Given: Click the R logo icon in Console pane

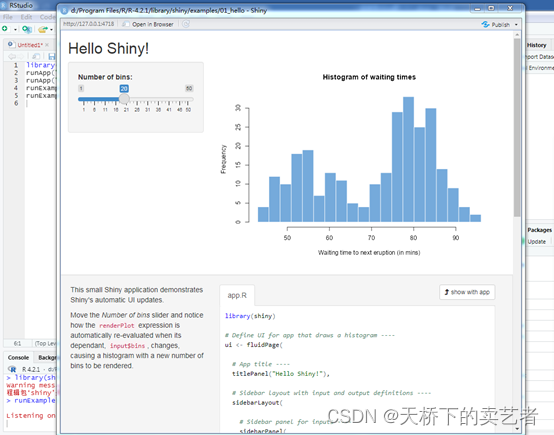Looking at the screenshot, I should point(12,369).
